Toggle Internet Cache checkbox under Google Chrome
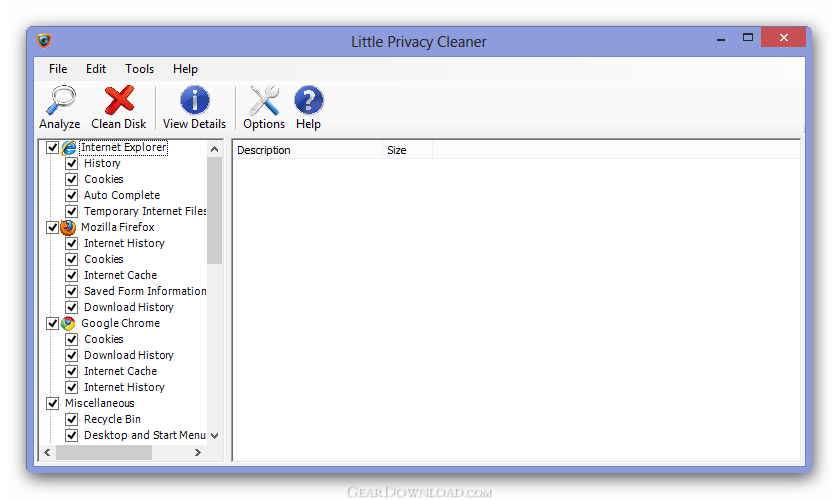839x500 pixels. [72, 371]
